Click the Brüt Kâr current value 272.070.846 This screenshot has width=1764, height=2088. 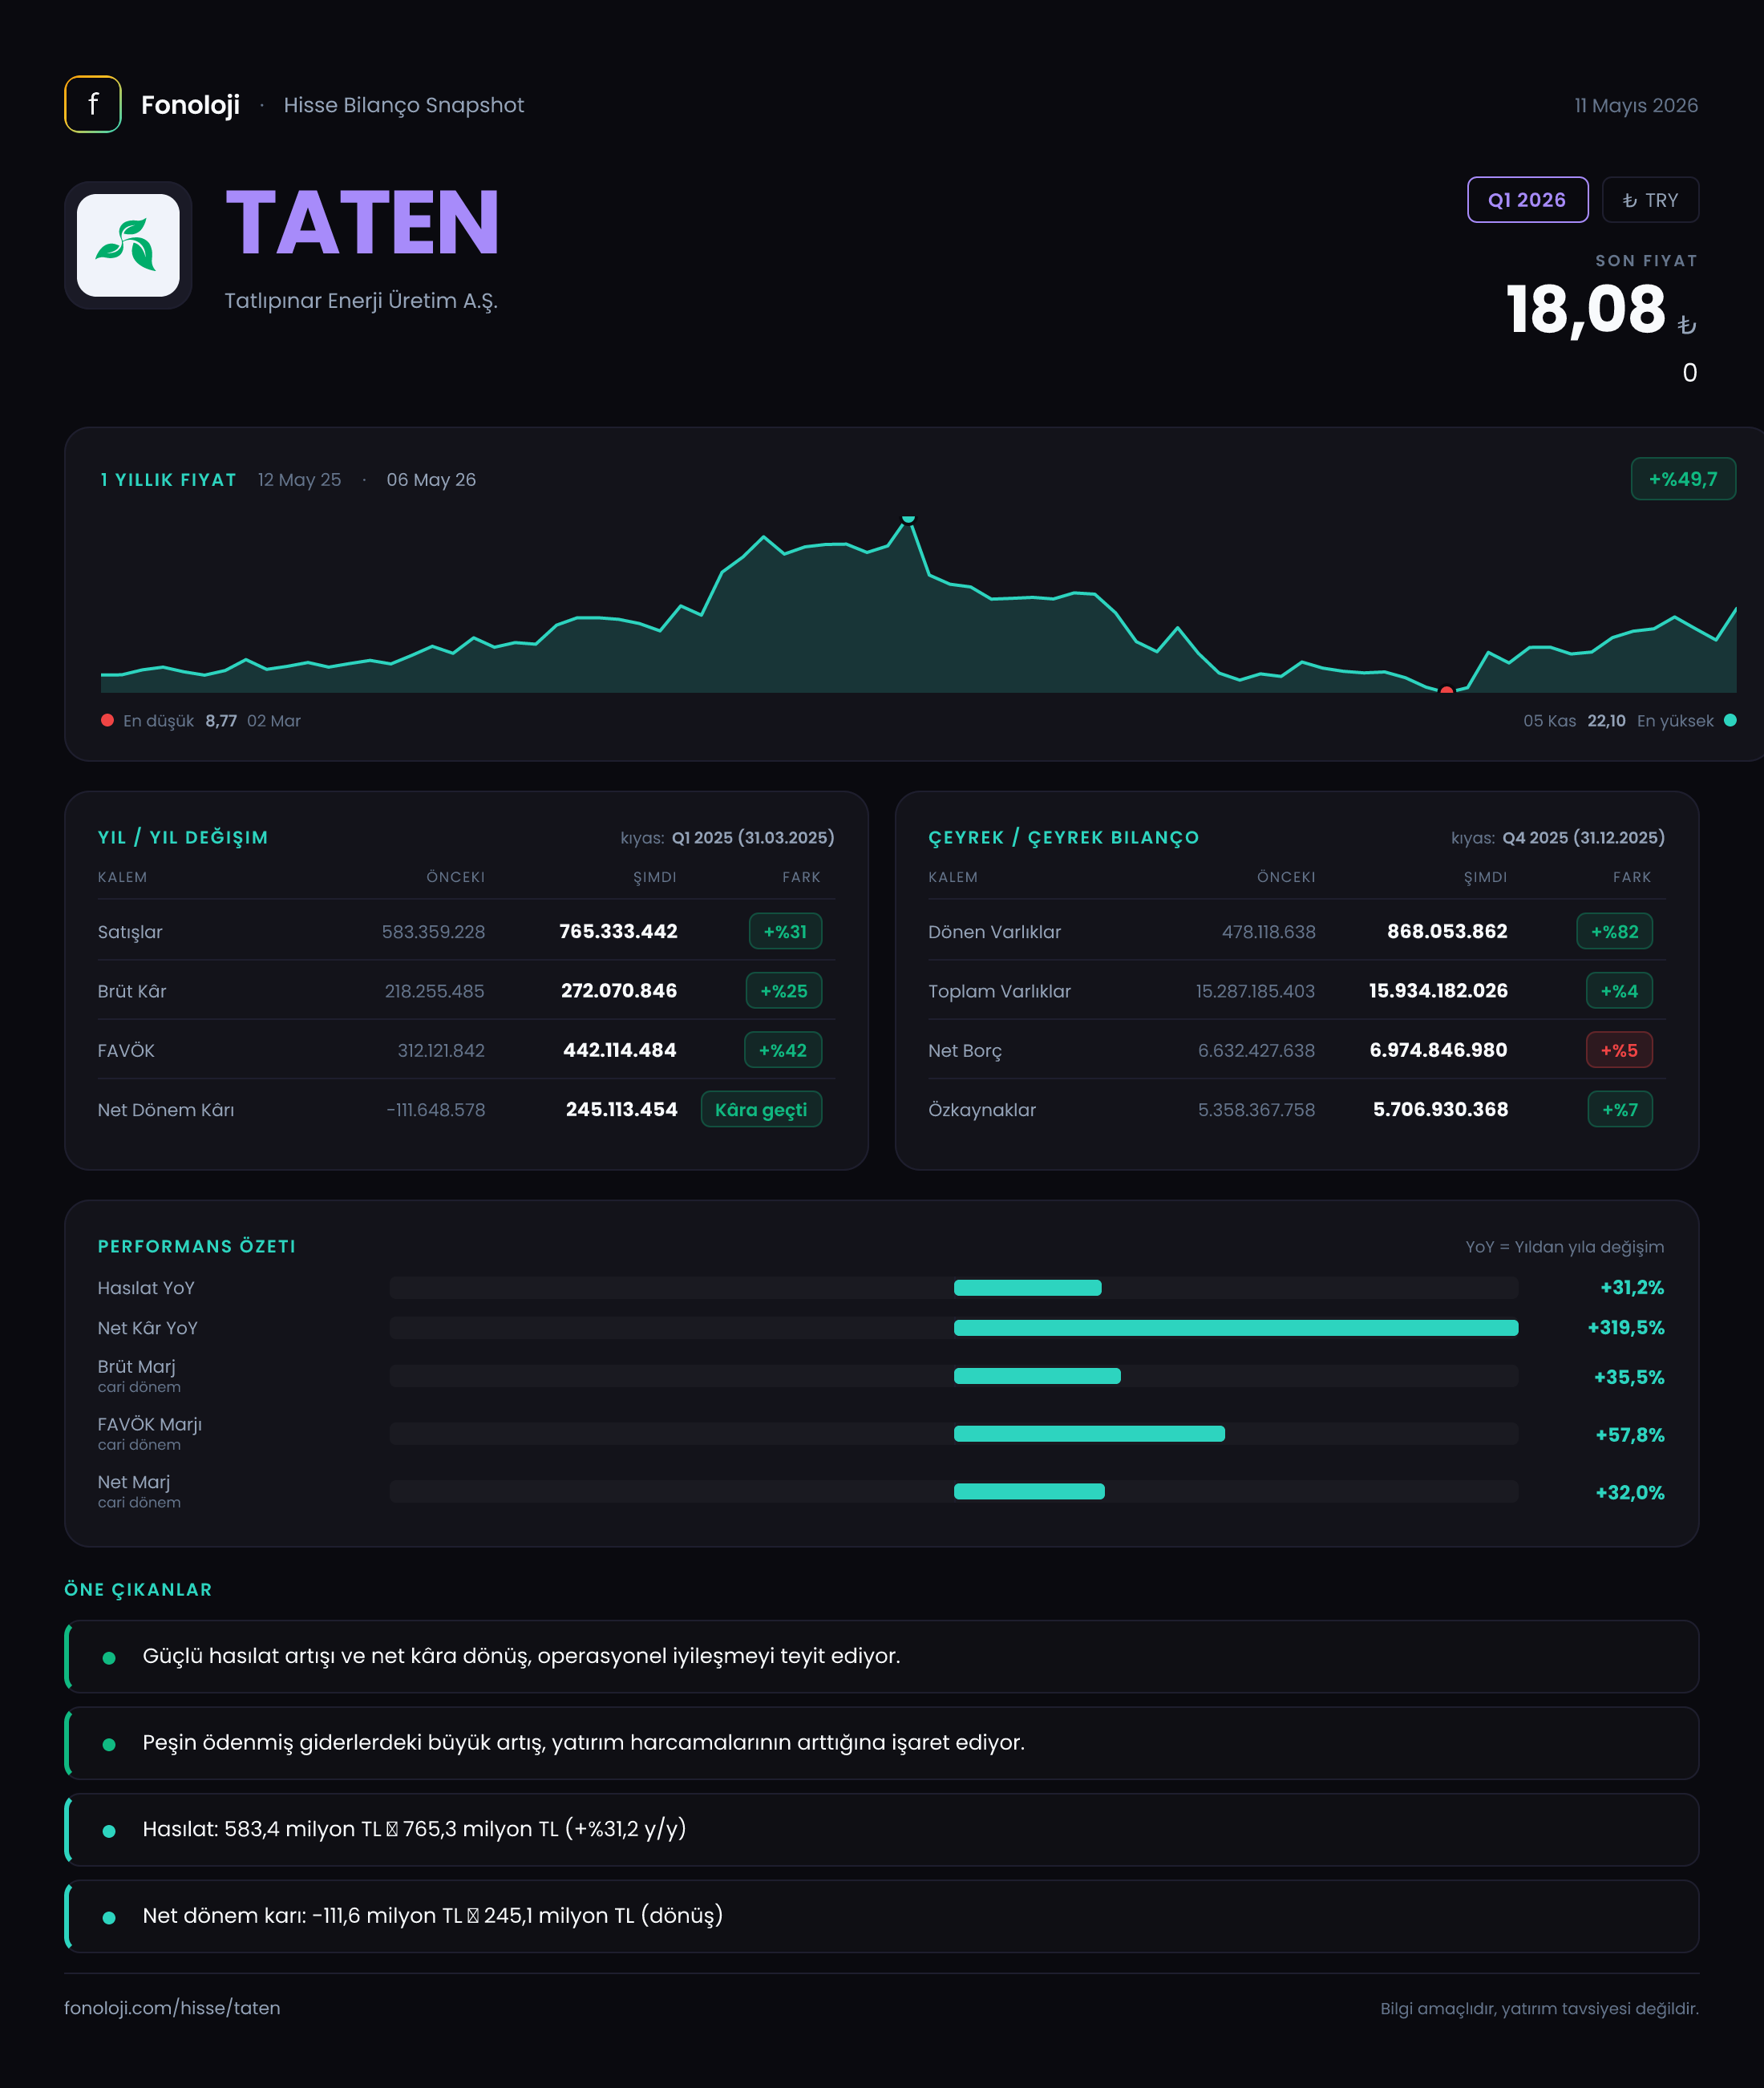tap(619, 991)
